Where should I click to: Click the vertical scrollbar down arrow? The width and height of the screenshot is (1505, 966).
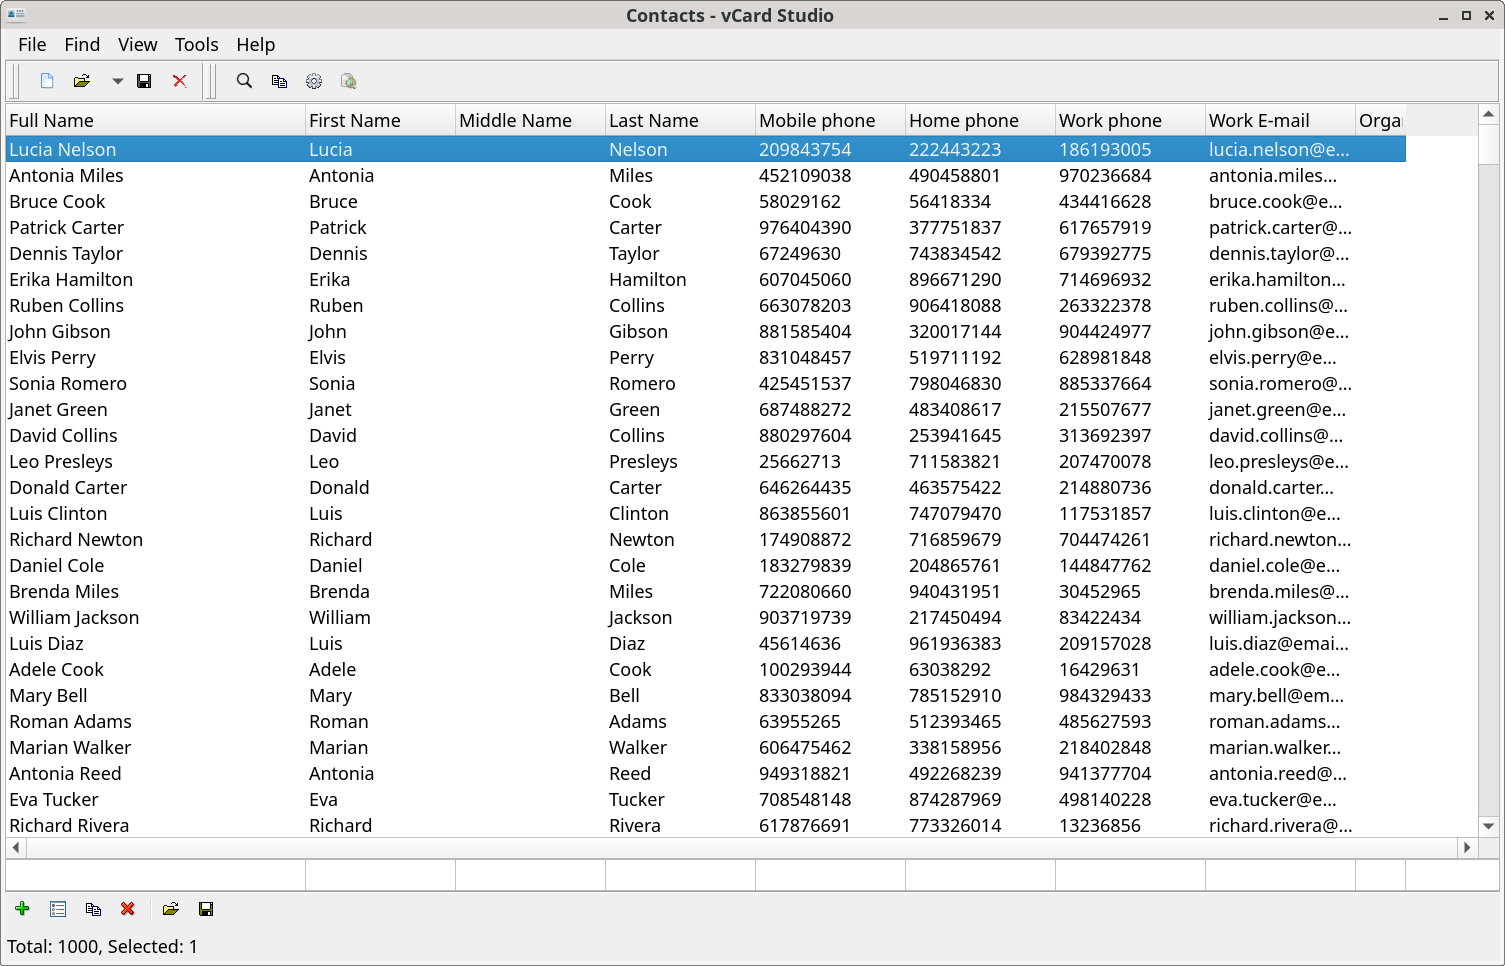(1488, 826)
